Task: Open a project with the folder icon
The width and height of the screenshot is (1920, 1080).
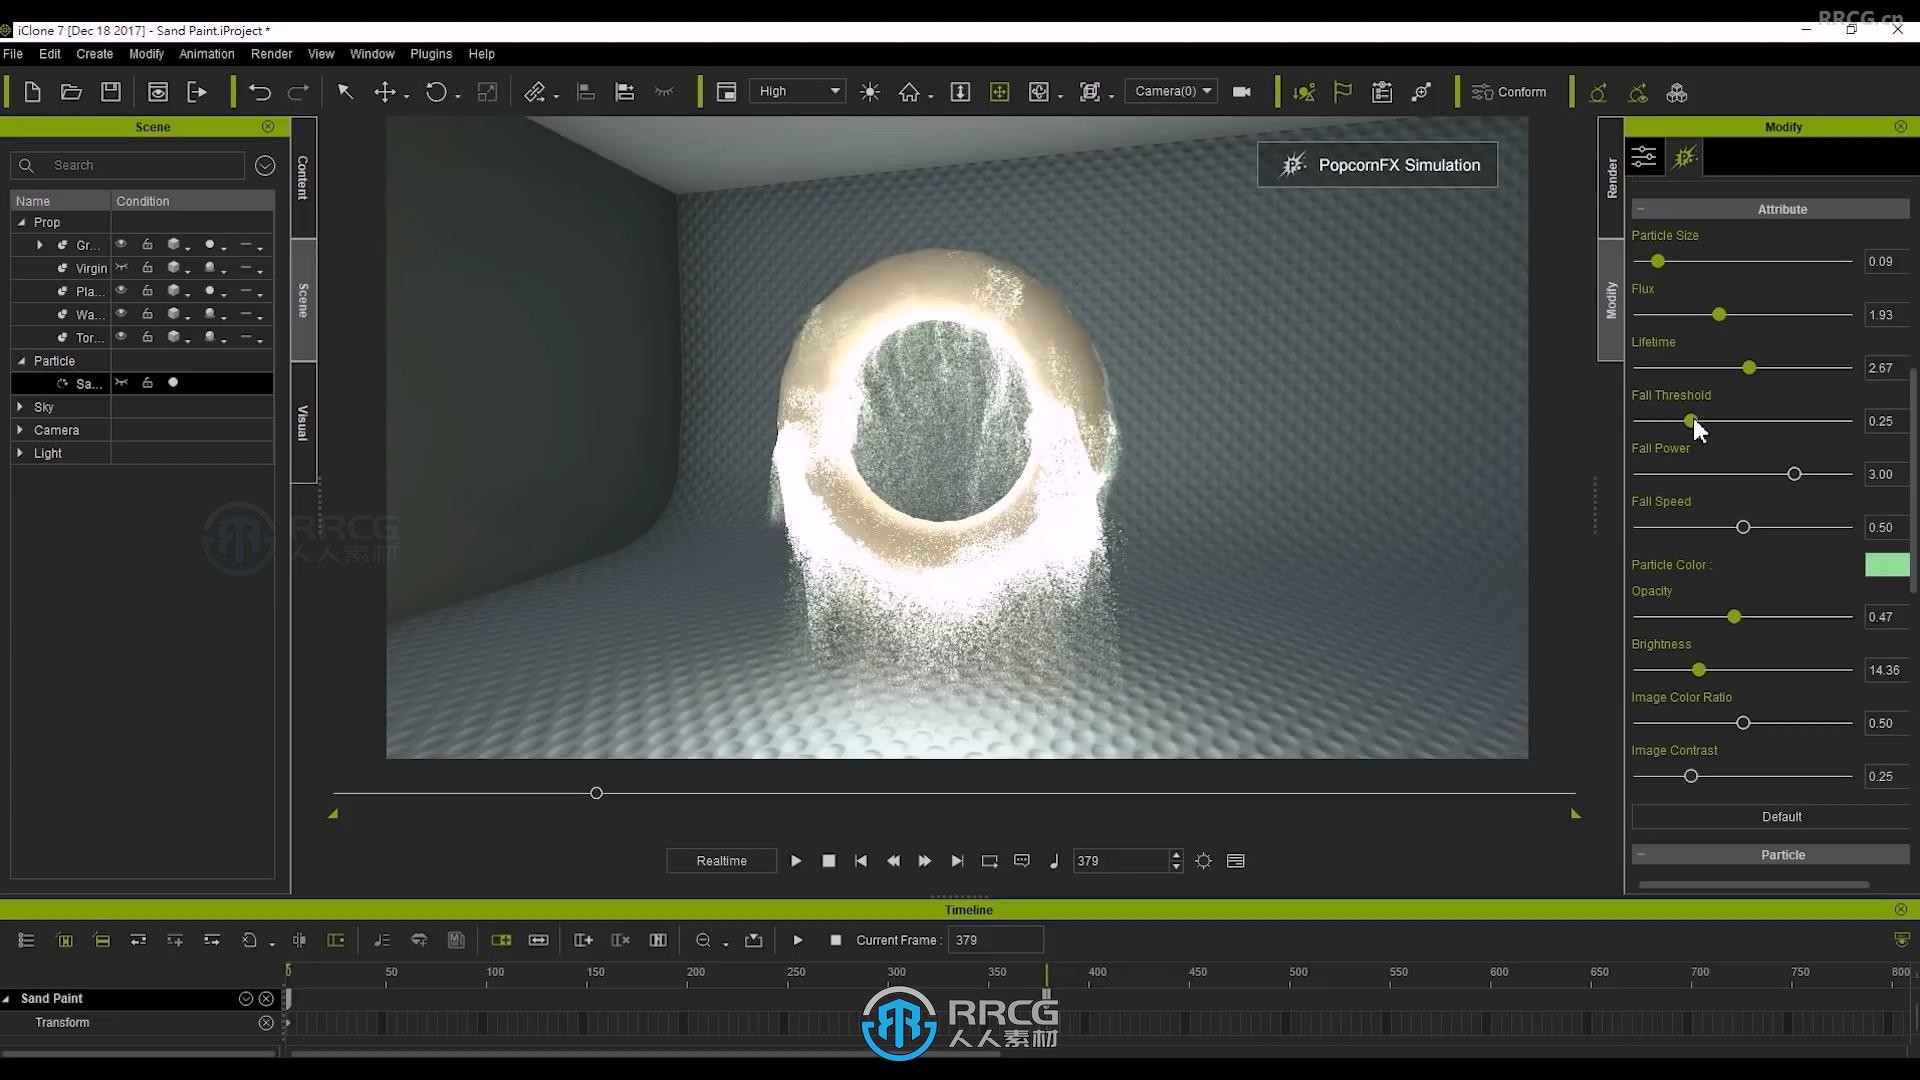Action: click(x=71, y=92)
